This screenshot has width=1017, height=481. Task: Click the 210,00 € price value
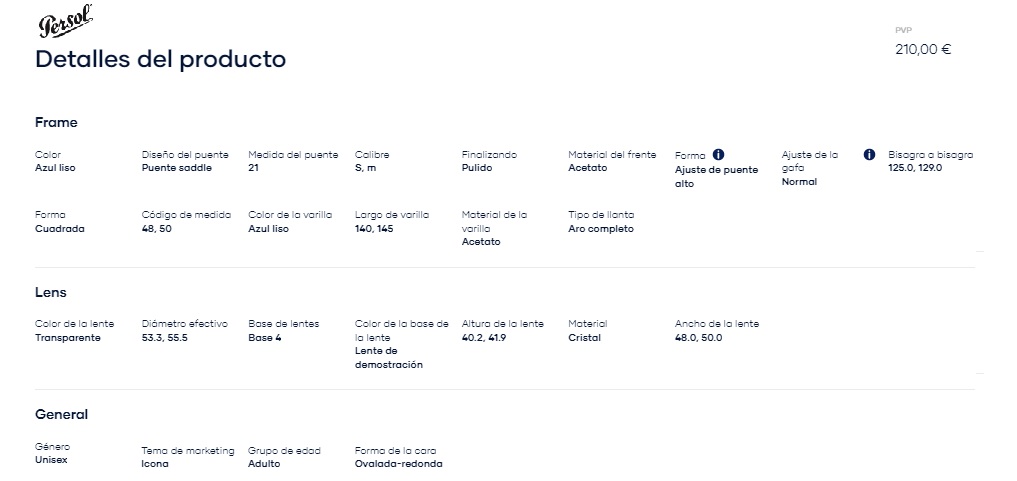click(x=923, y=49)
